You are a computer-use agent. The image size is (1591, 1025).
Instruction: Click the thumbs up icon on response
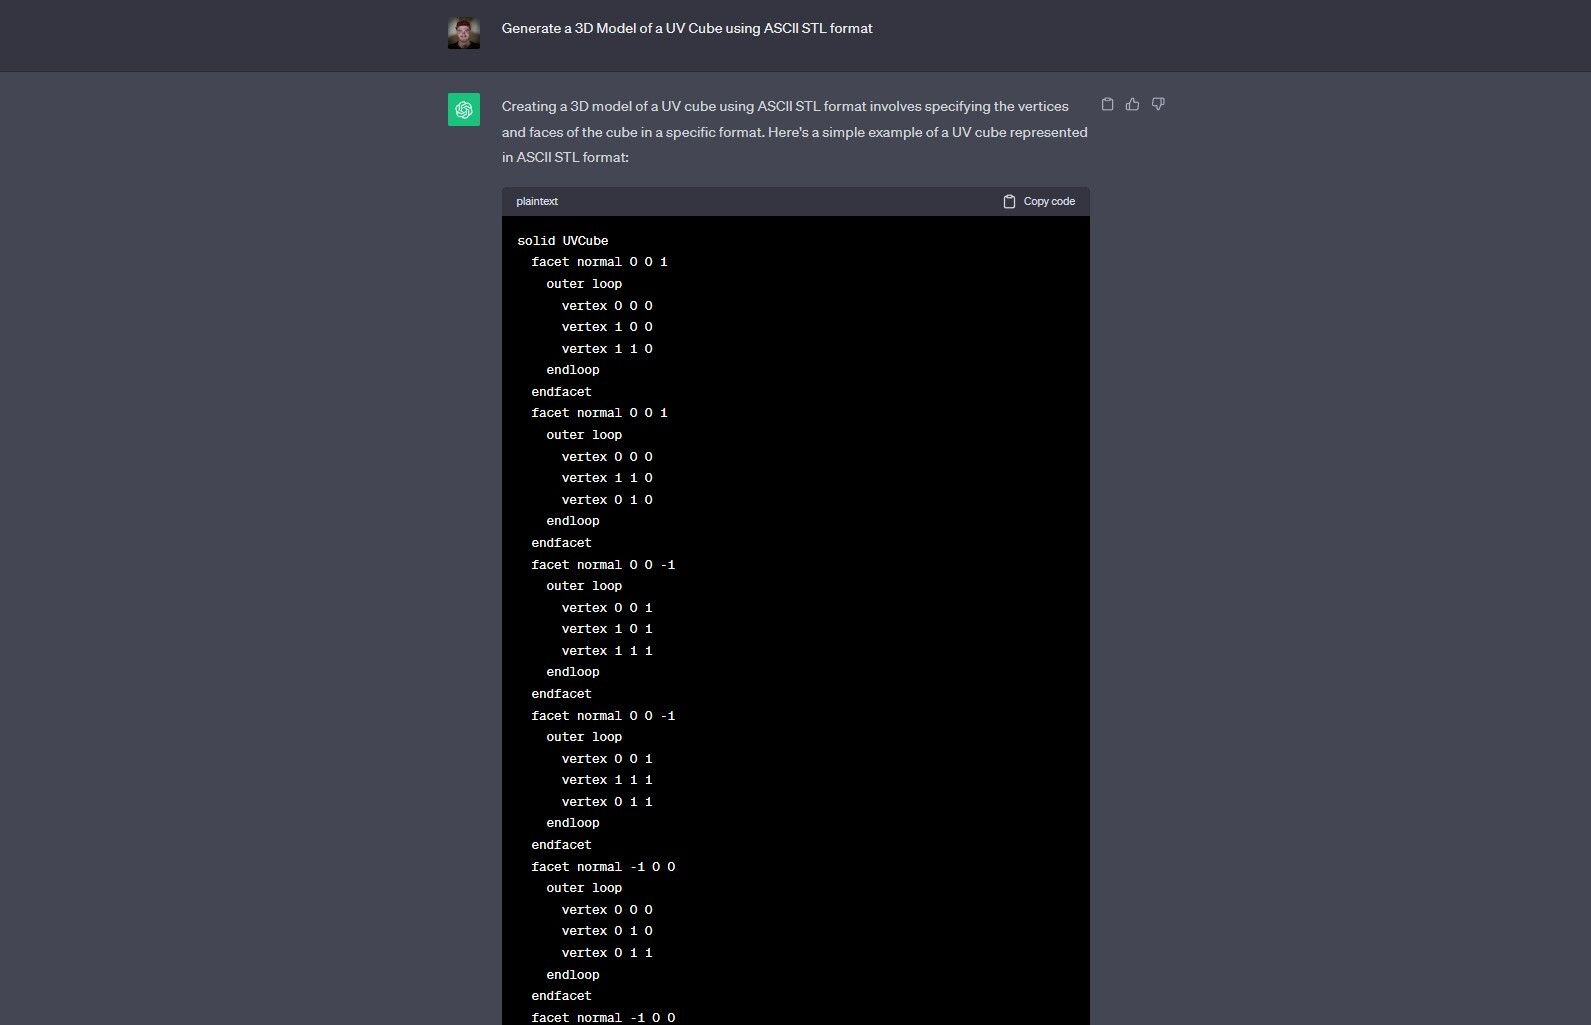coord(1132,104)
